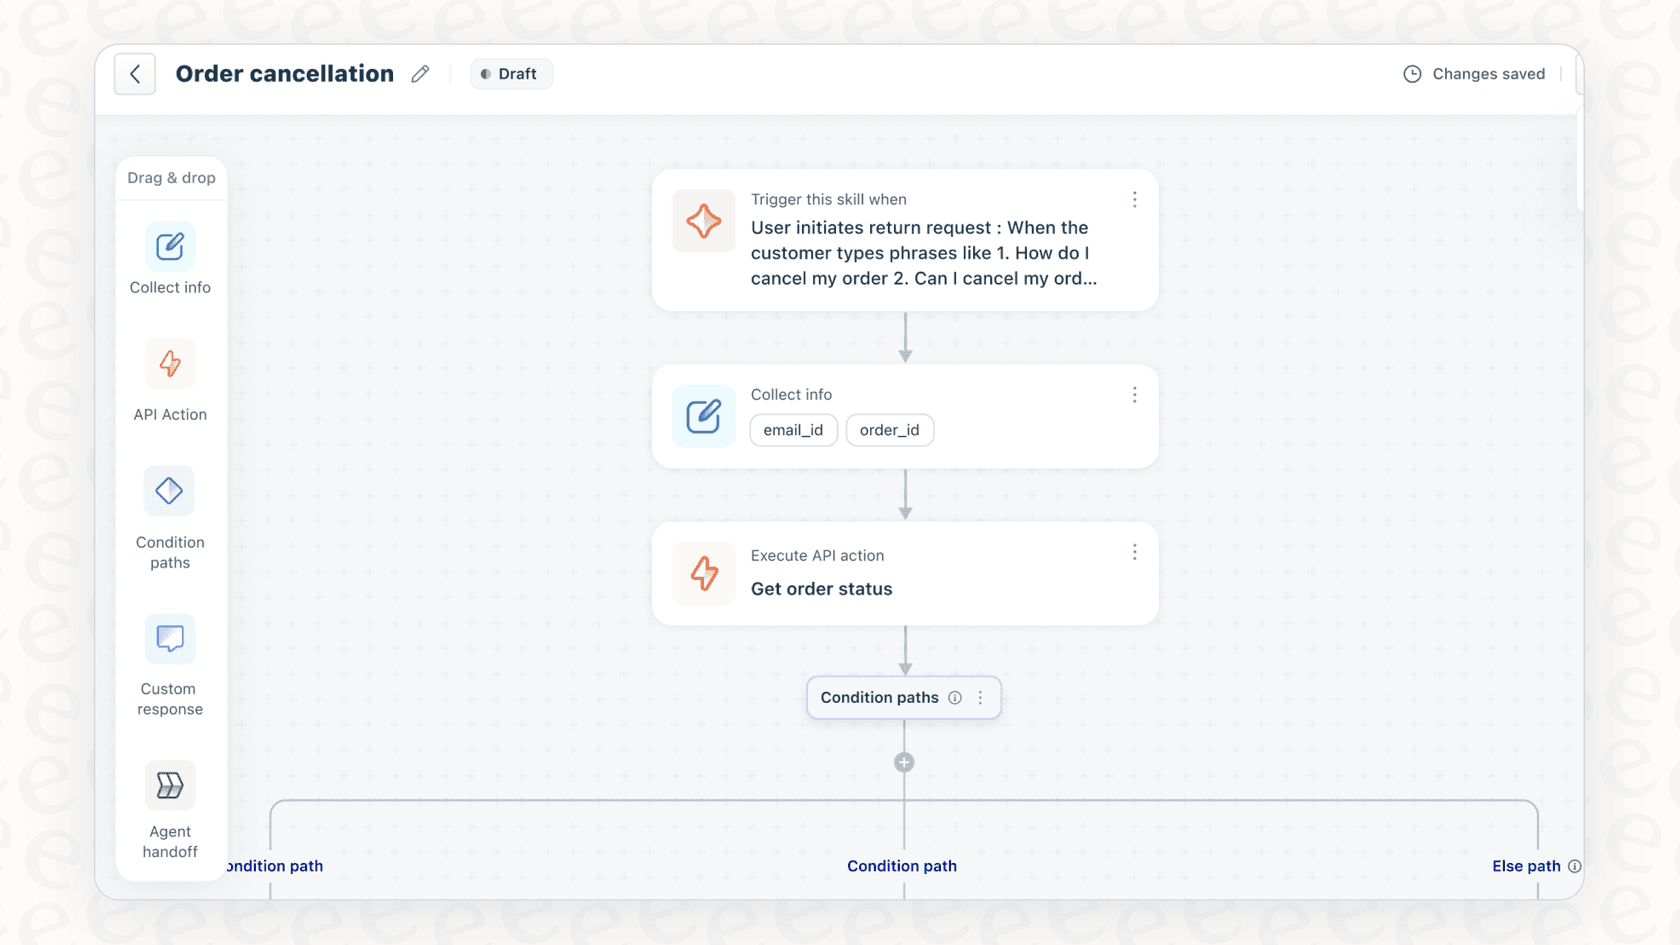
Task: Click the info icon inside Condition paths node
Action: pyautogui.click(x=956, y=697)
